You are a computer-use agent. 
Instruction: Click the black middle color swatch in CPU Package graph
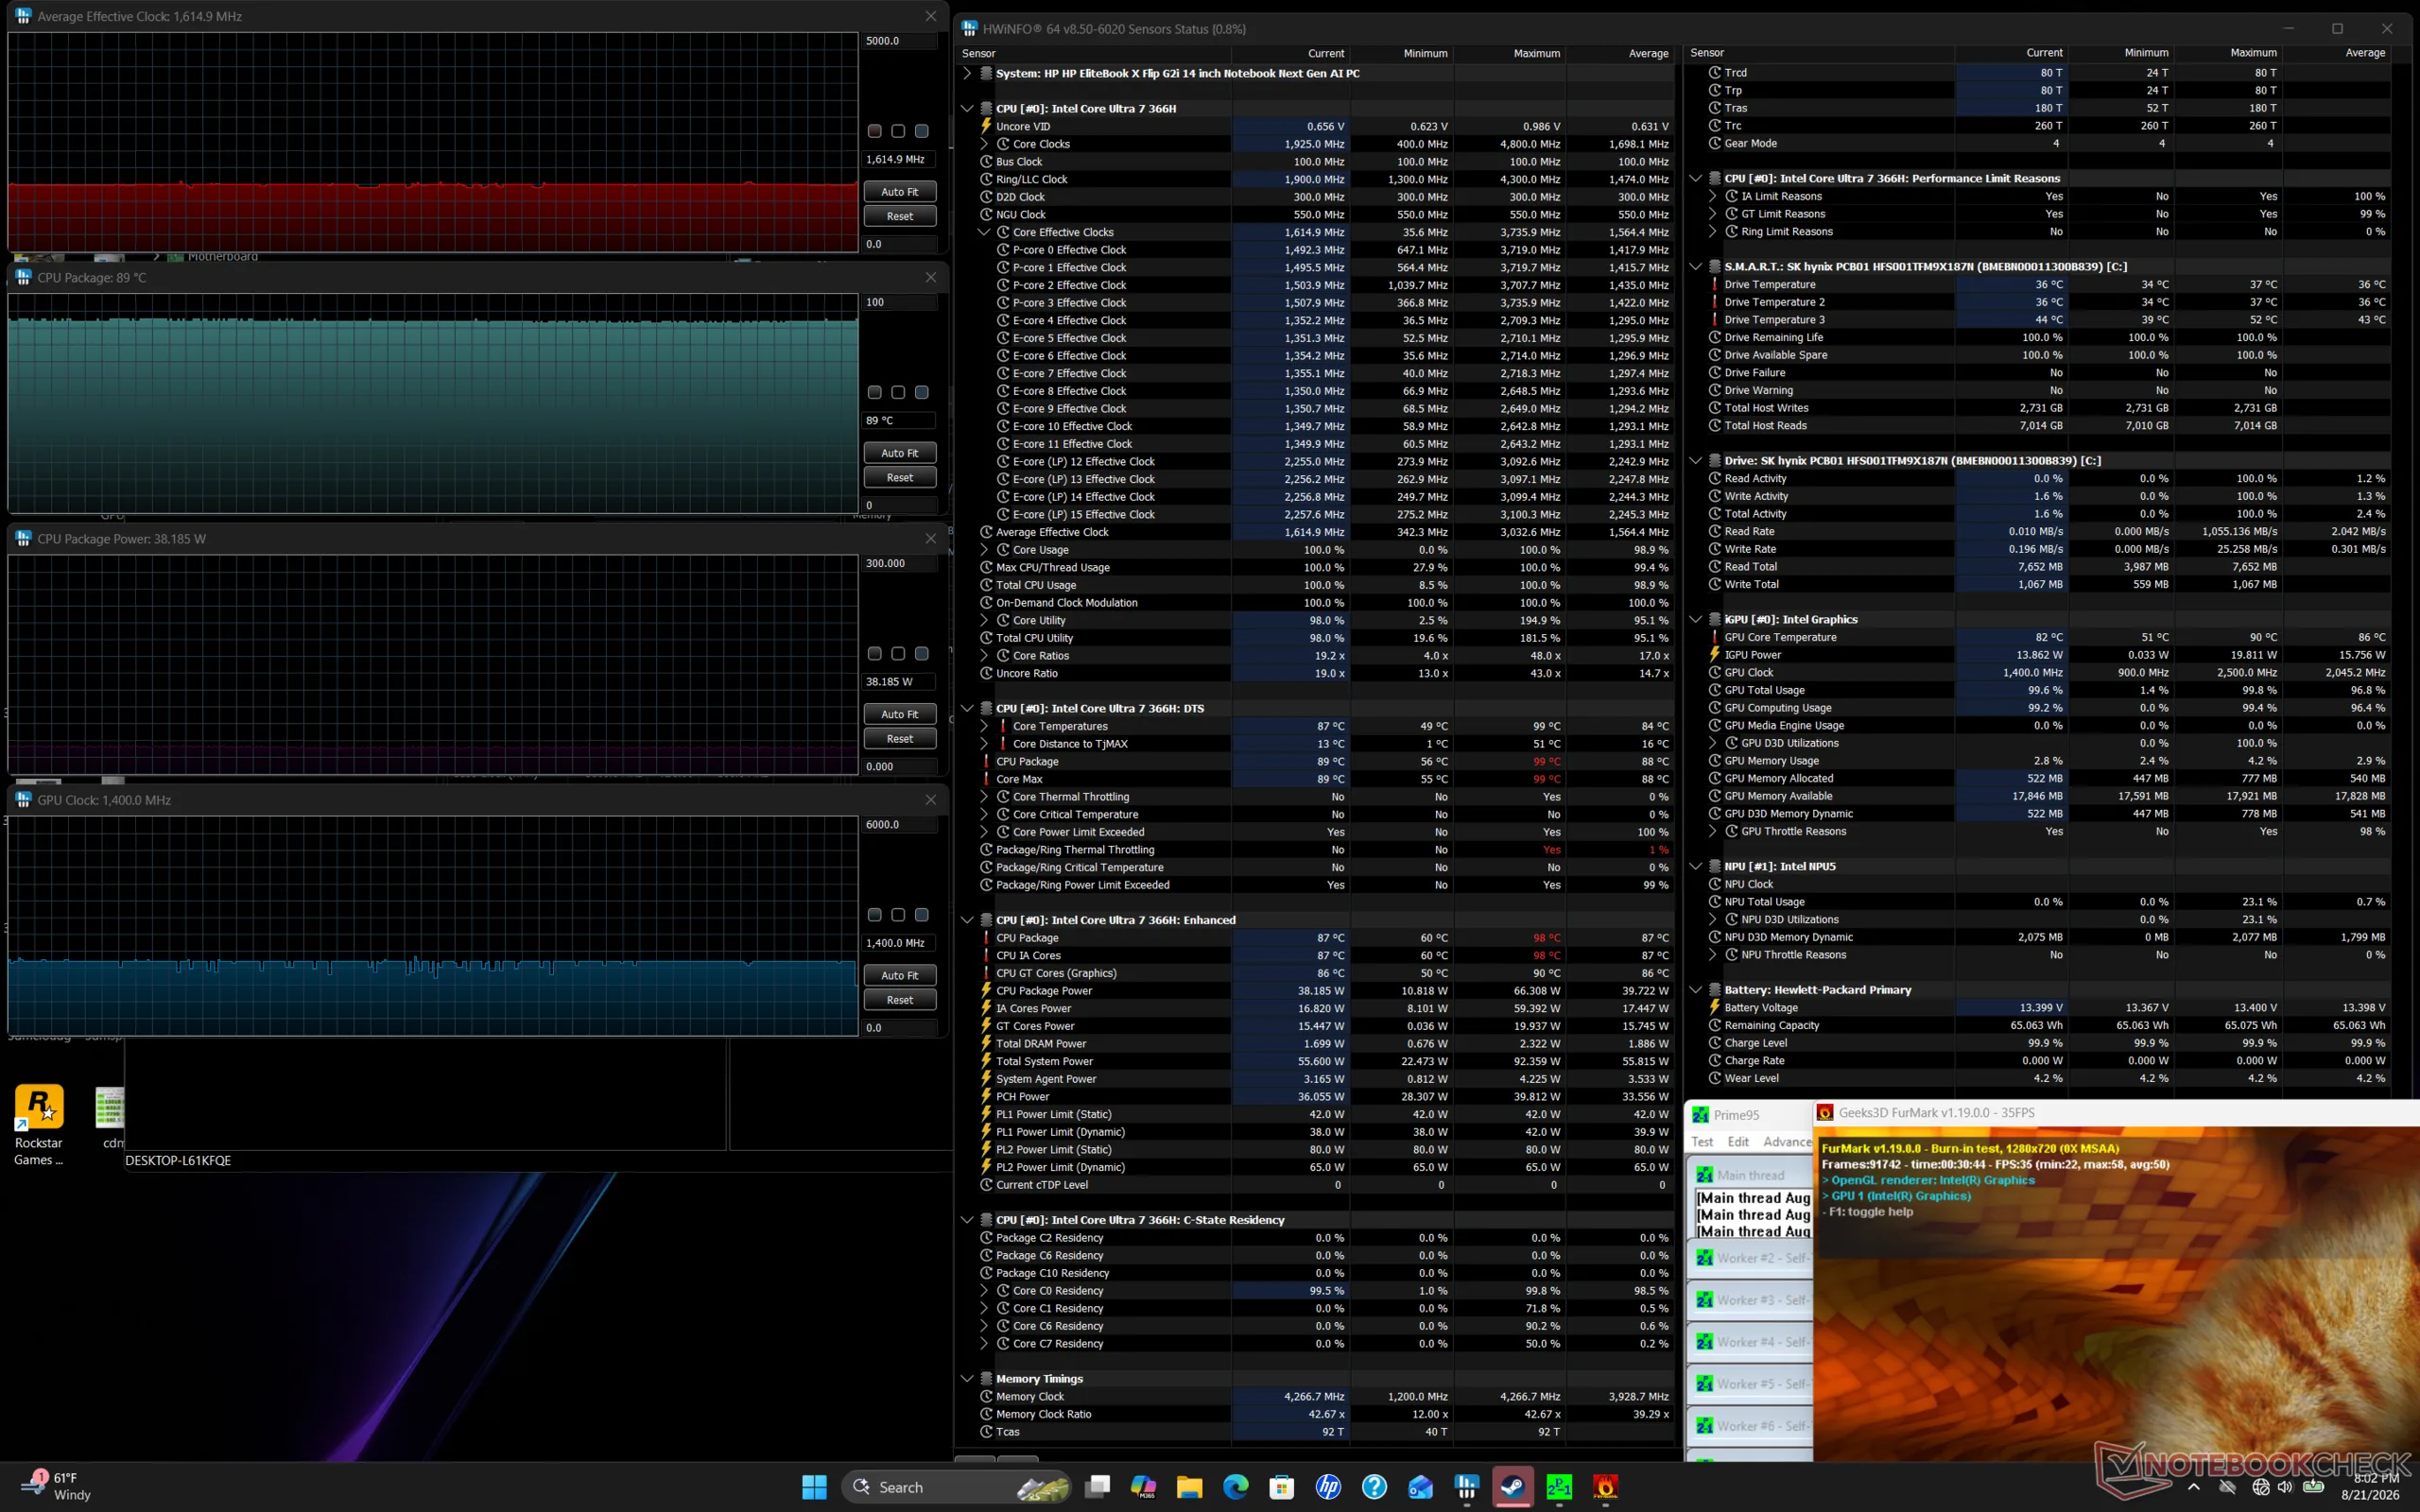(x=898, y=393)
